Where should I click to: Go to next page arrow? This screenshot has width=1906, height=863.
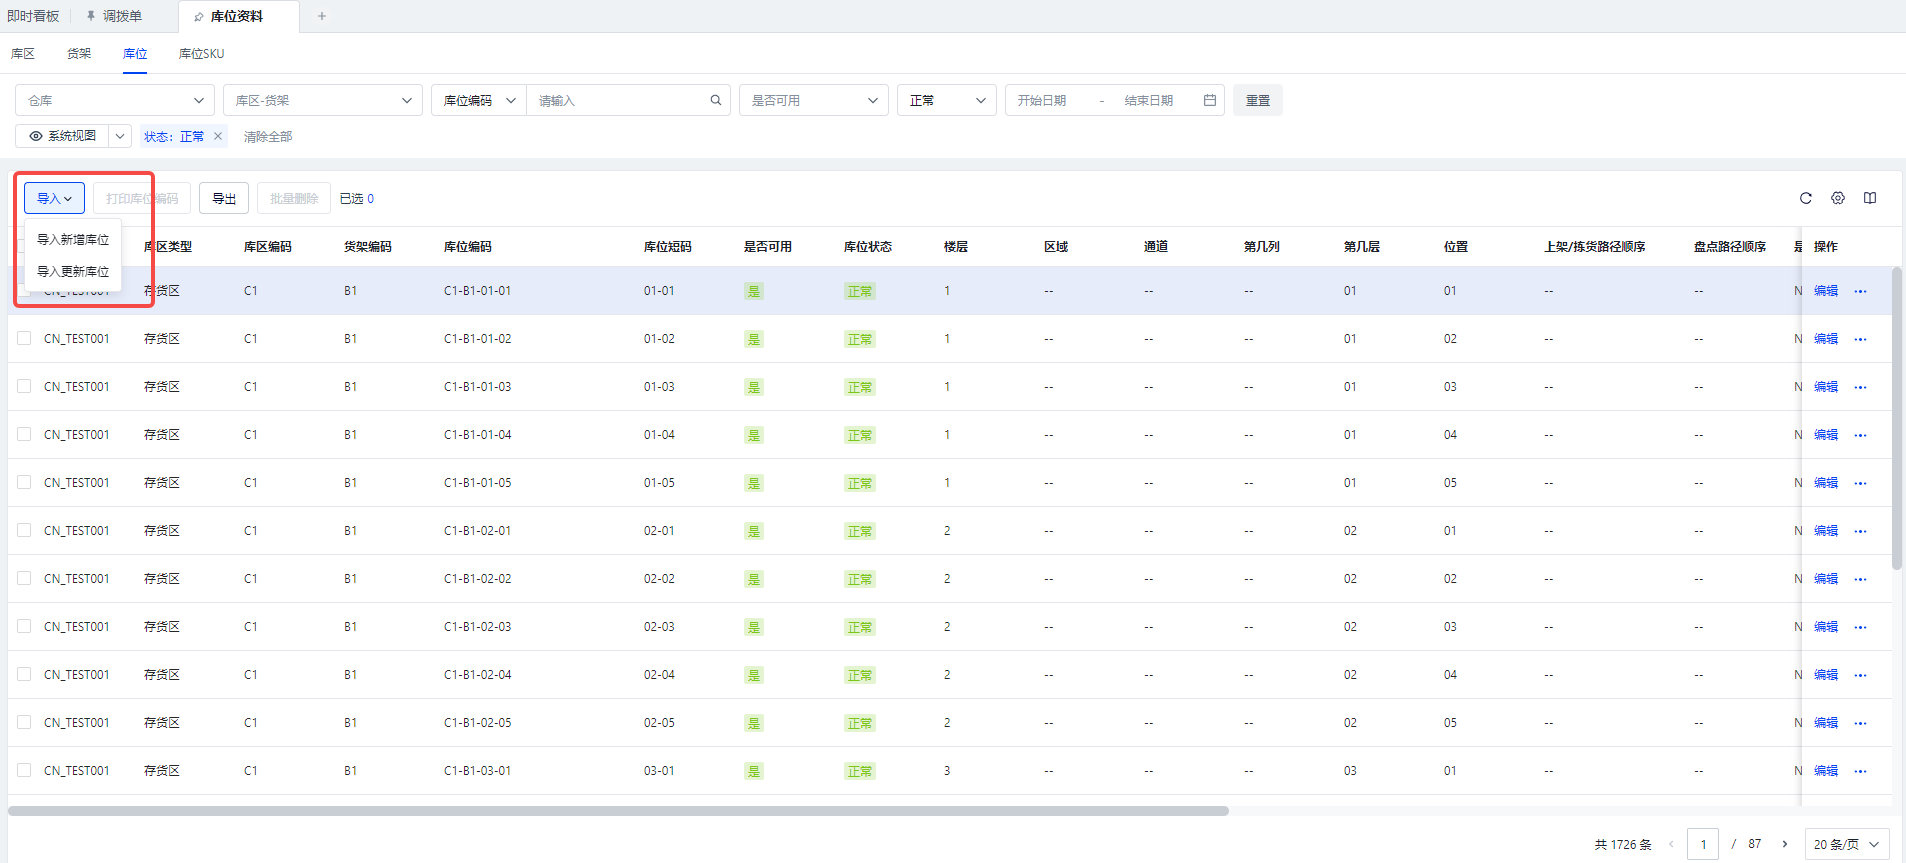pyautogui.click(x=1784, y=844)
